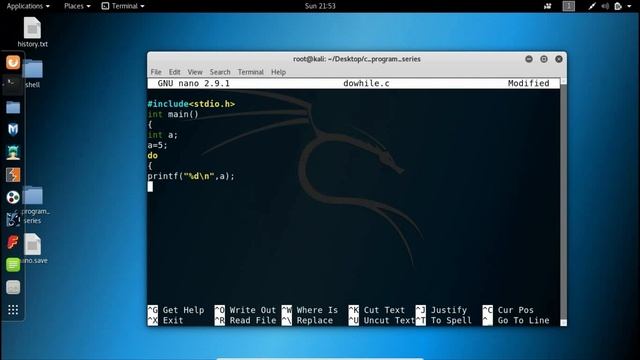Open the Firefox browser dock icon
Image resolution: width=640 pixels, height=360 pixels.
(x=13, y=62)
